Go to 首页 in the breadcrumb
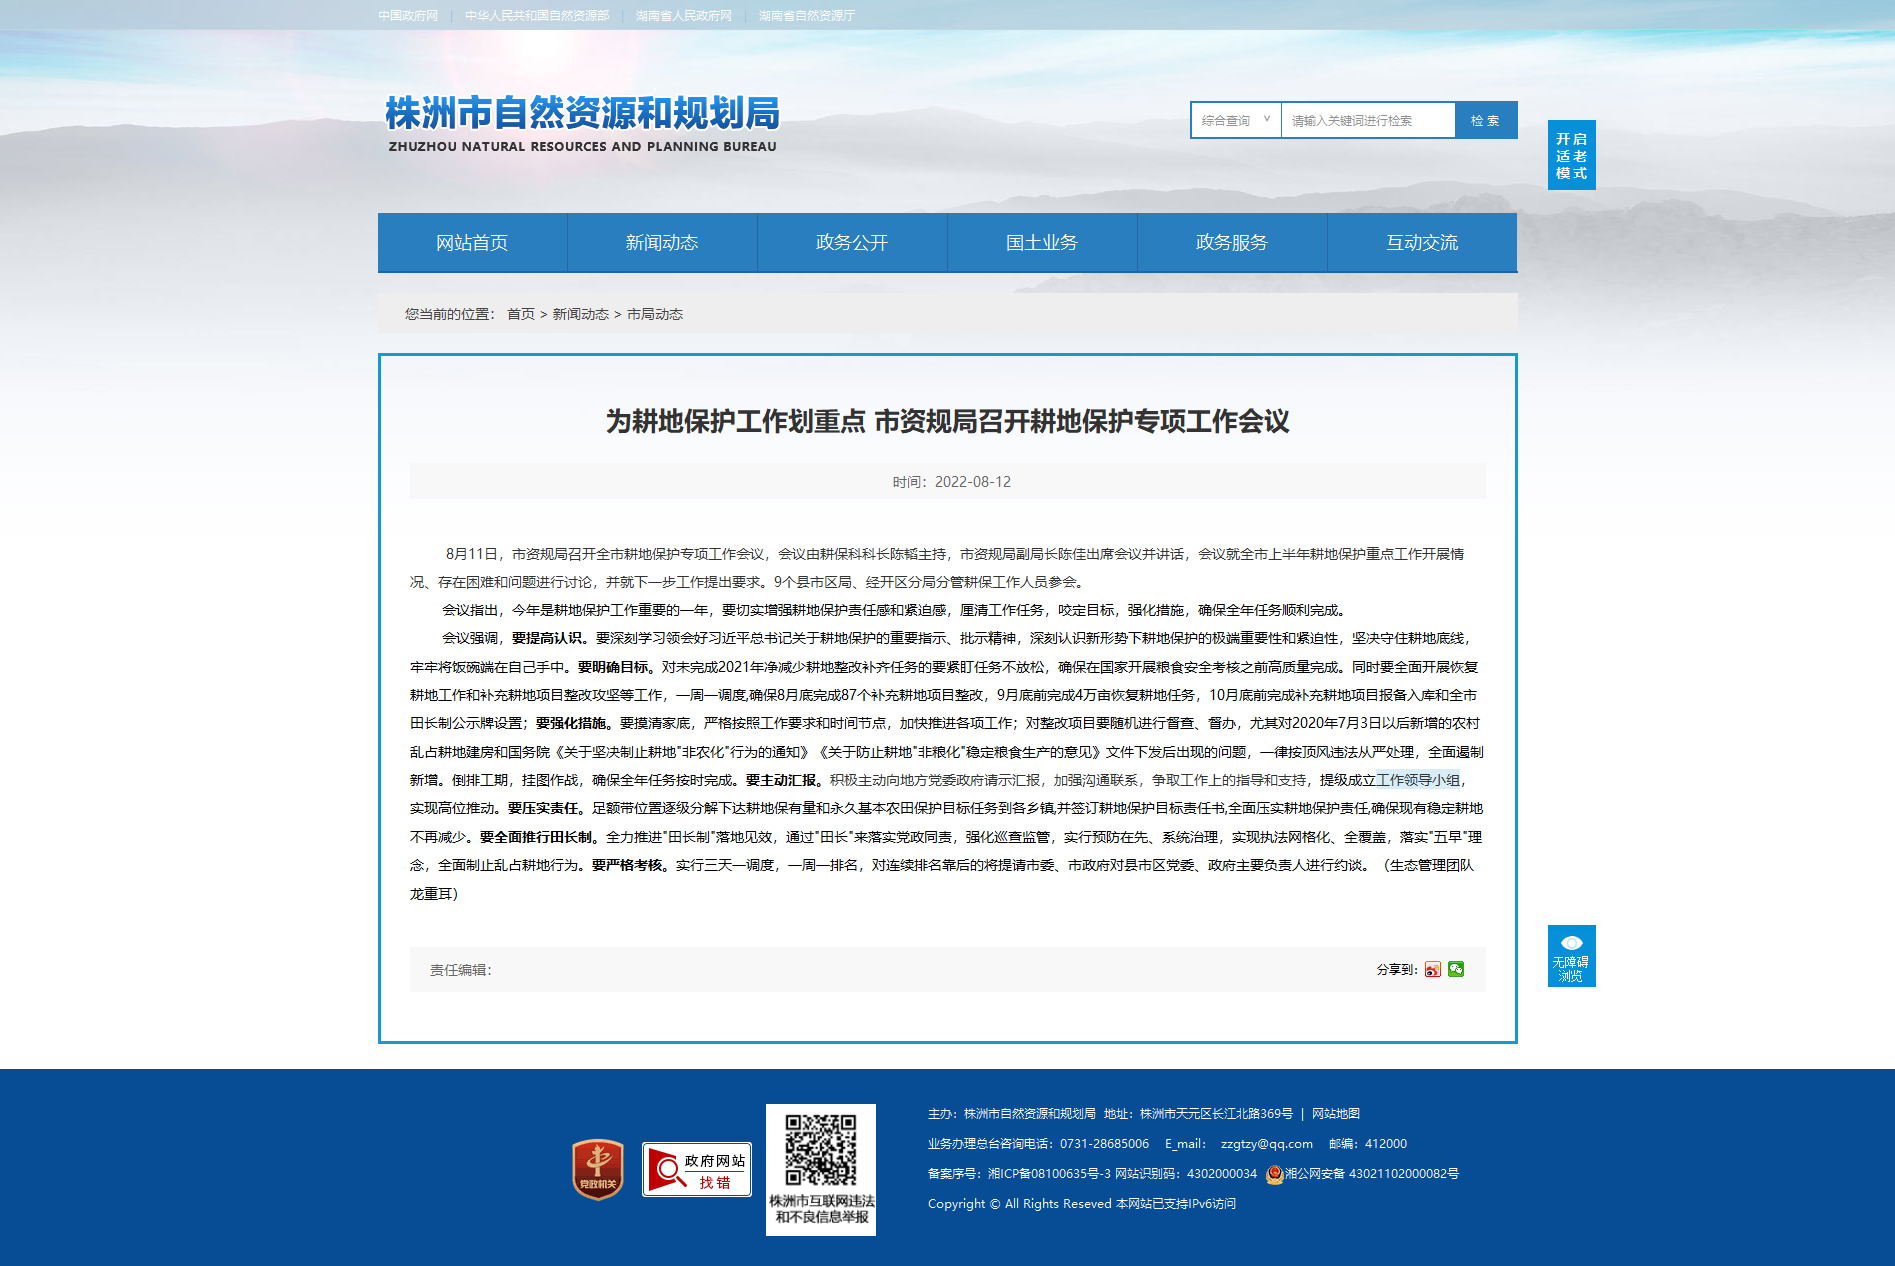 [x=521, y=314]
